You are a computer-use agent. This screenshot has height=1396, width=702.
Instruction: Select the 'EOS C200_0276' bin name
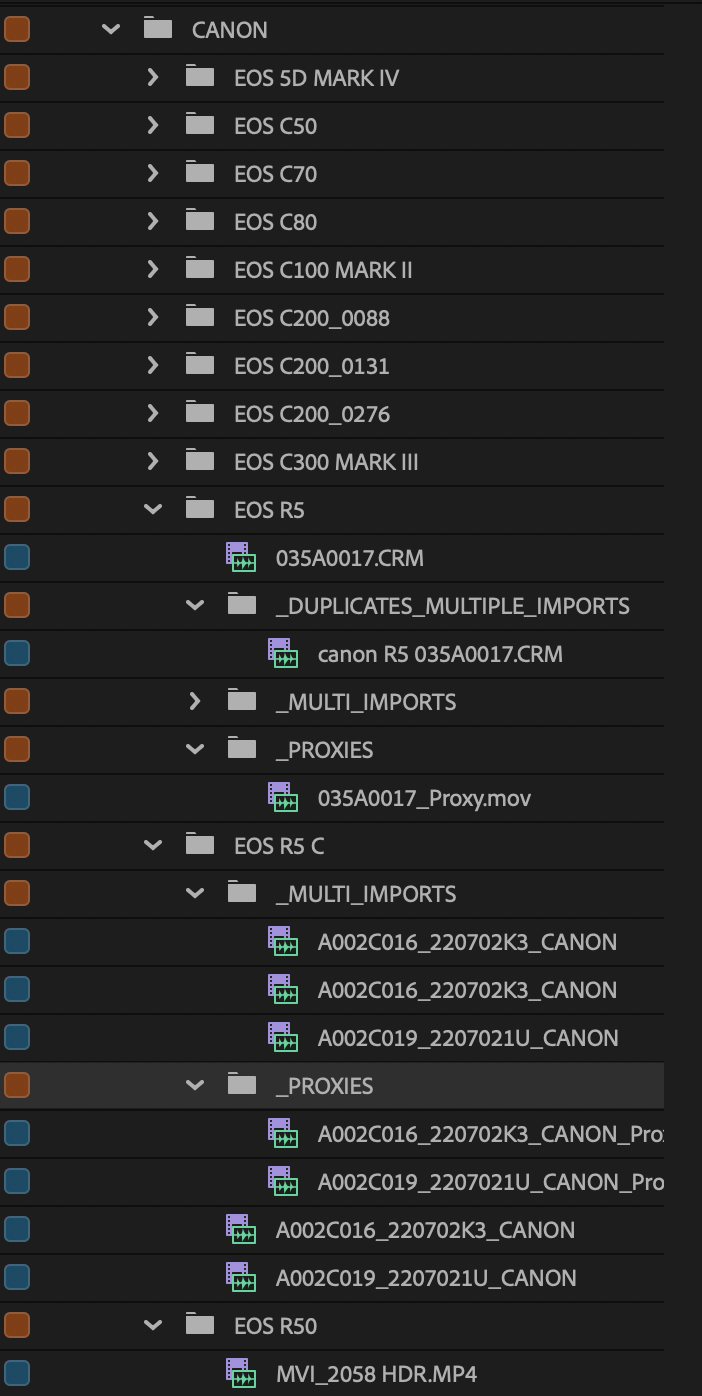click(x=312, y=414)
